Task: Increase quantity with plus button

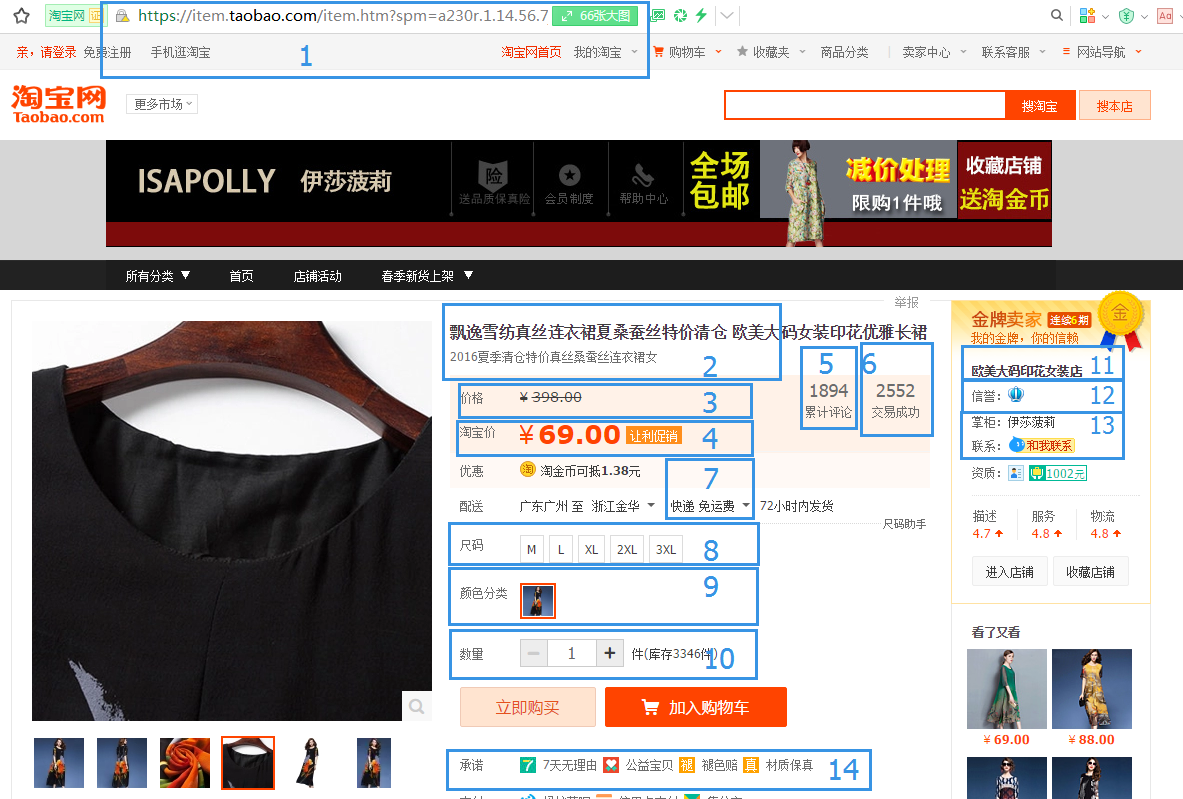Action: pyautogui.click(x=610, y=653)
